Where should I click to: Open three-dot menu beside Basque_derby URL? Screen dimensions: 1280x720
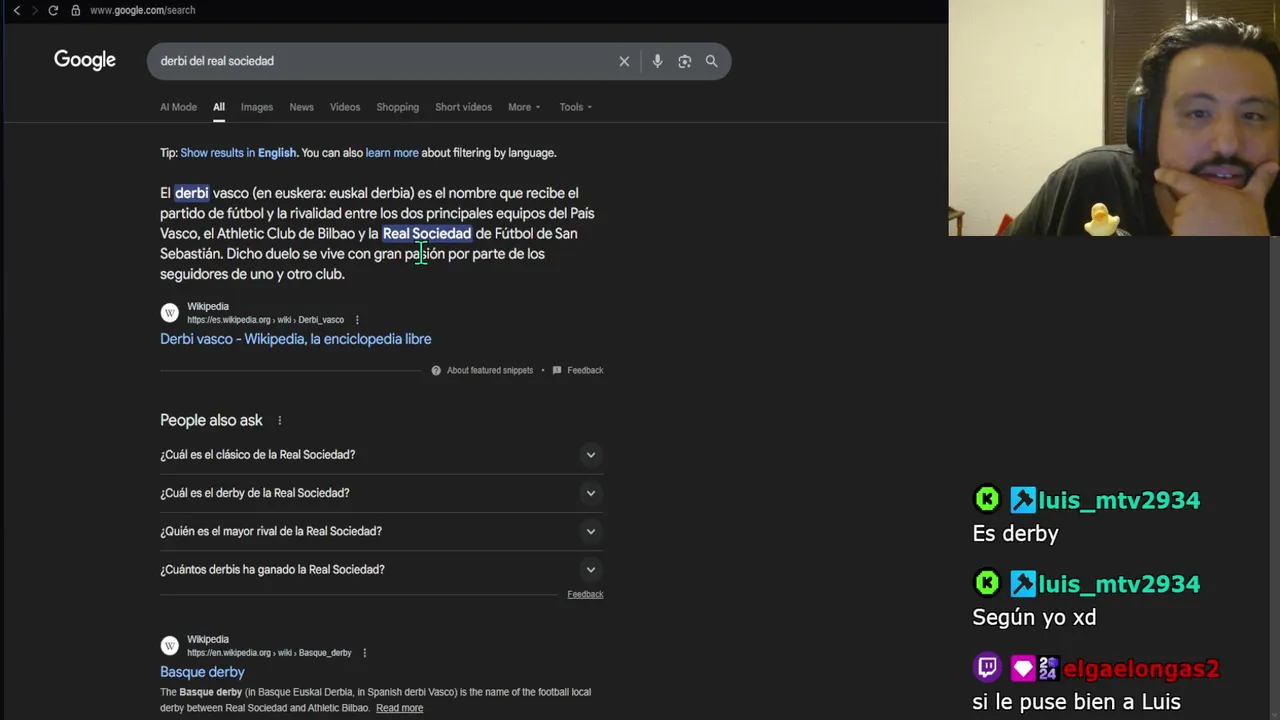pyautogui.click(x=364, y=653)
